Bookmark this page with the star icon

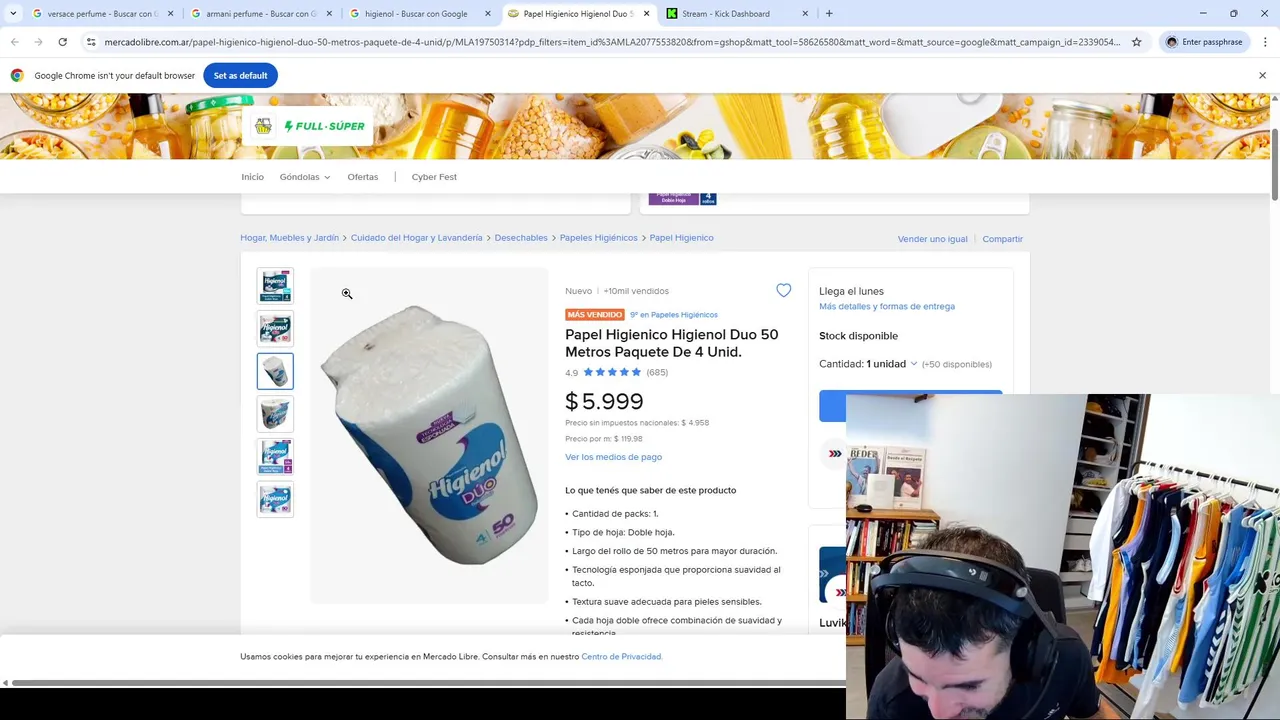[1137, 42]
